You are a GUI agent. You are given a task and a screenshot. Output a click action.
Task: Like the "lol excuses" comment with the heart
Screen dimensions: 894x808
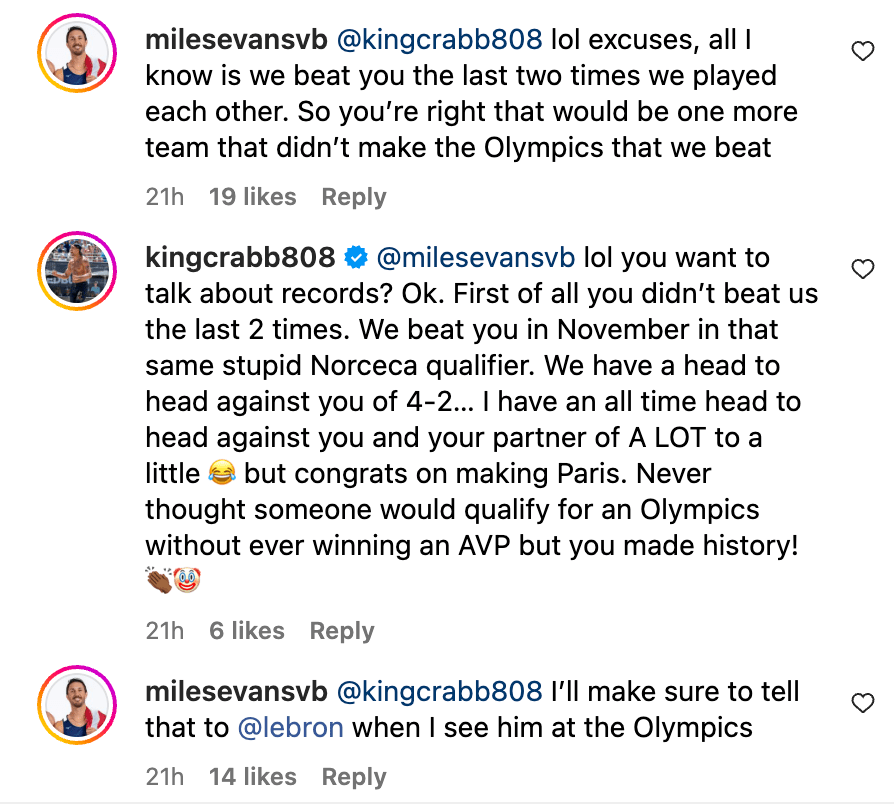862,52
